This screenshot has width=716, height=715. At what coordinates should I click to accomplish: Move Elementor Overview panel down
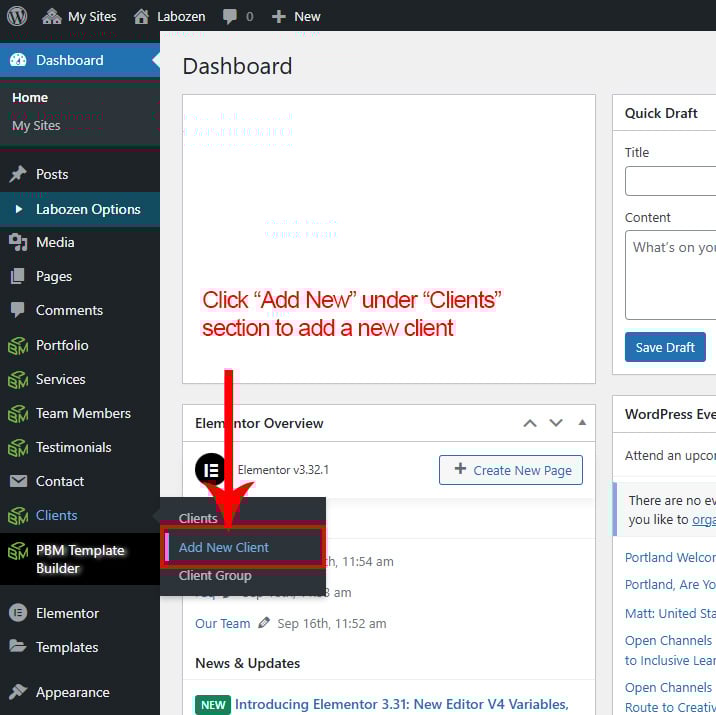click(x=556, y=423)
